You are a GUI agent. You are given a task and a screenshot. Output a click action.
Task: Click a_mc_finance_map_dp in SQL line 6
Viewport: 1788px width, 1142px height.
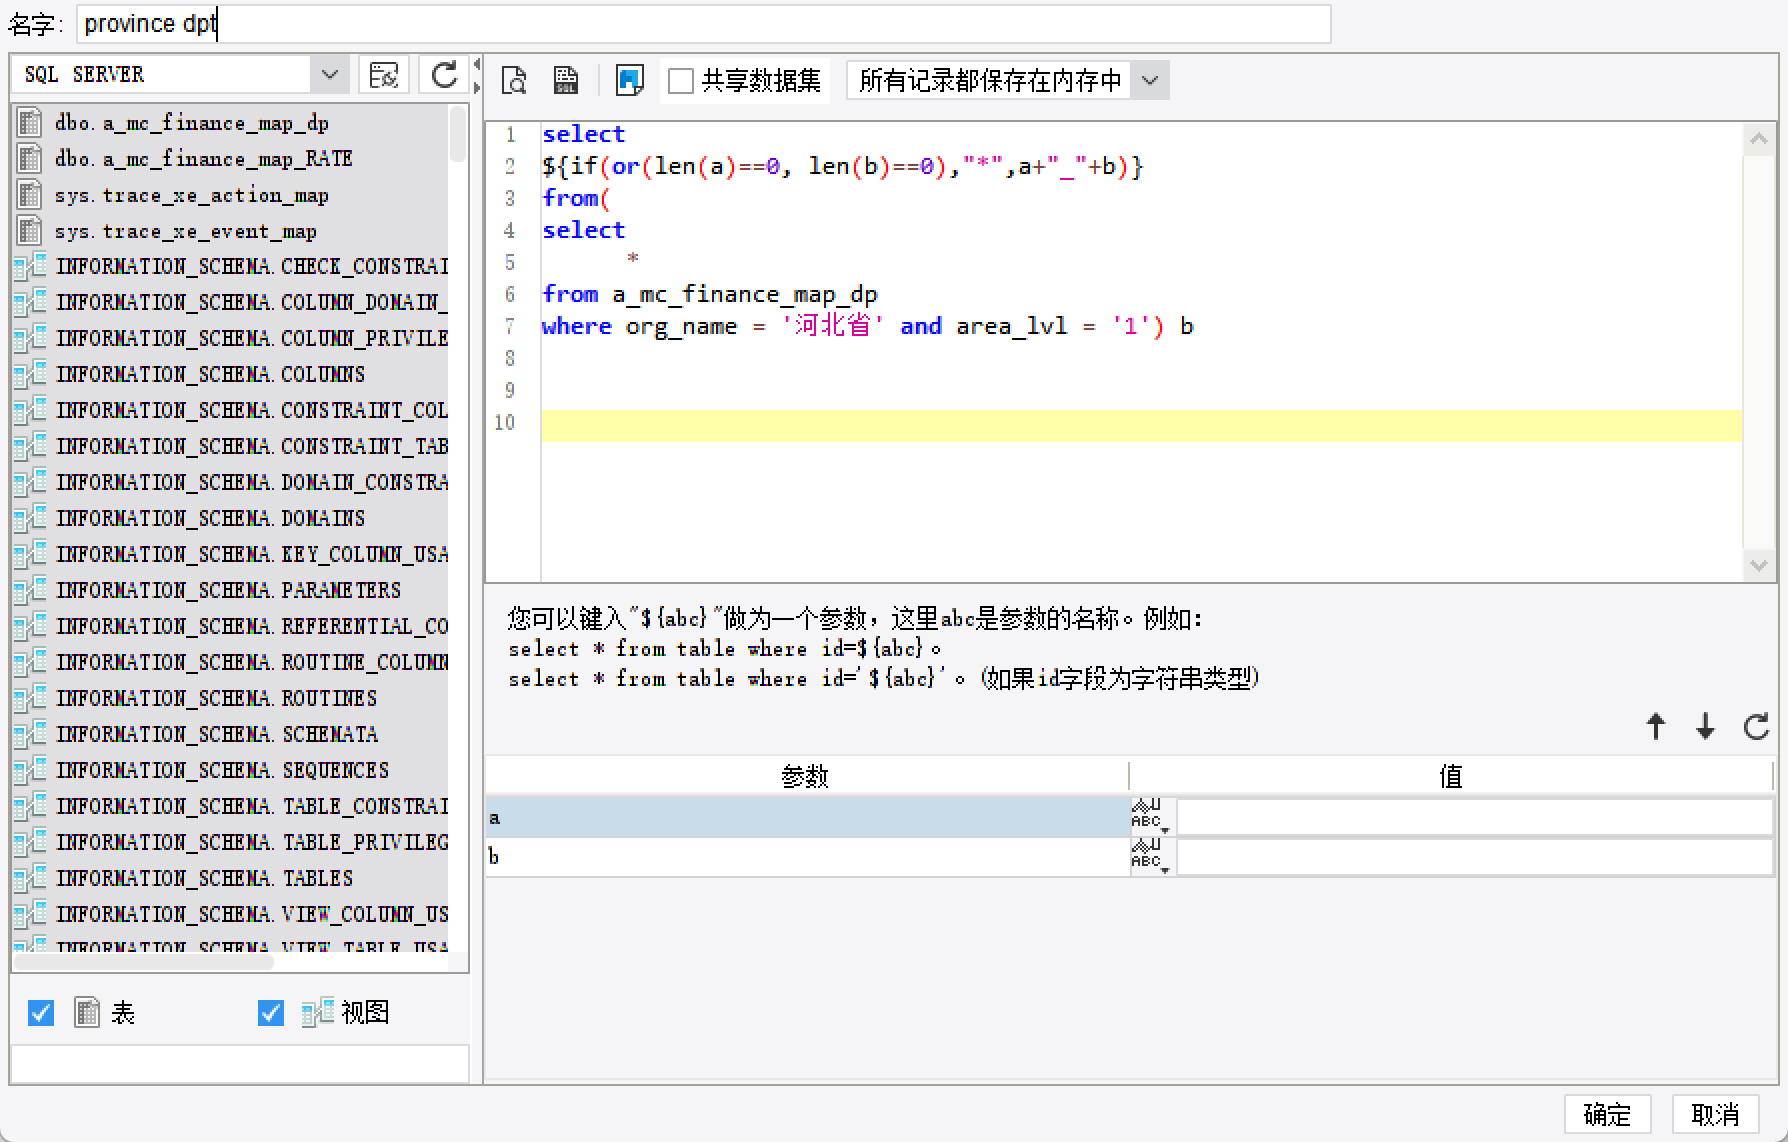(x=745, y=294)
